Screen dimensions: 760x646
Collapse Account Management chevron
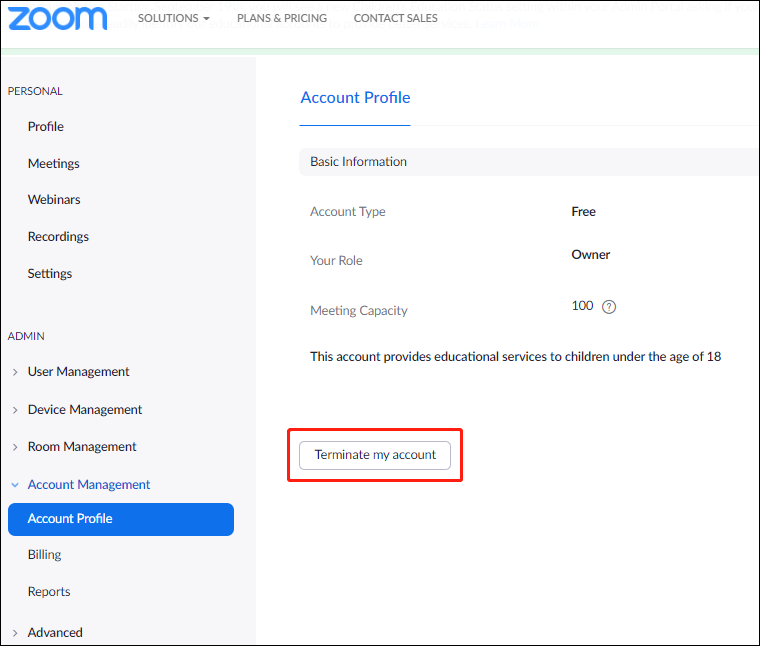coord(15,485)
